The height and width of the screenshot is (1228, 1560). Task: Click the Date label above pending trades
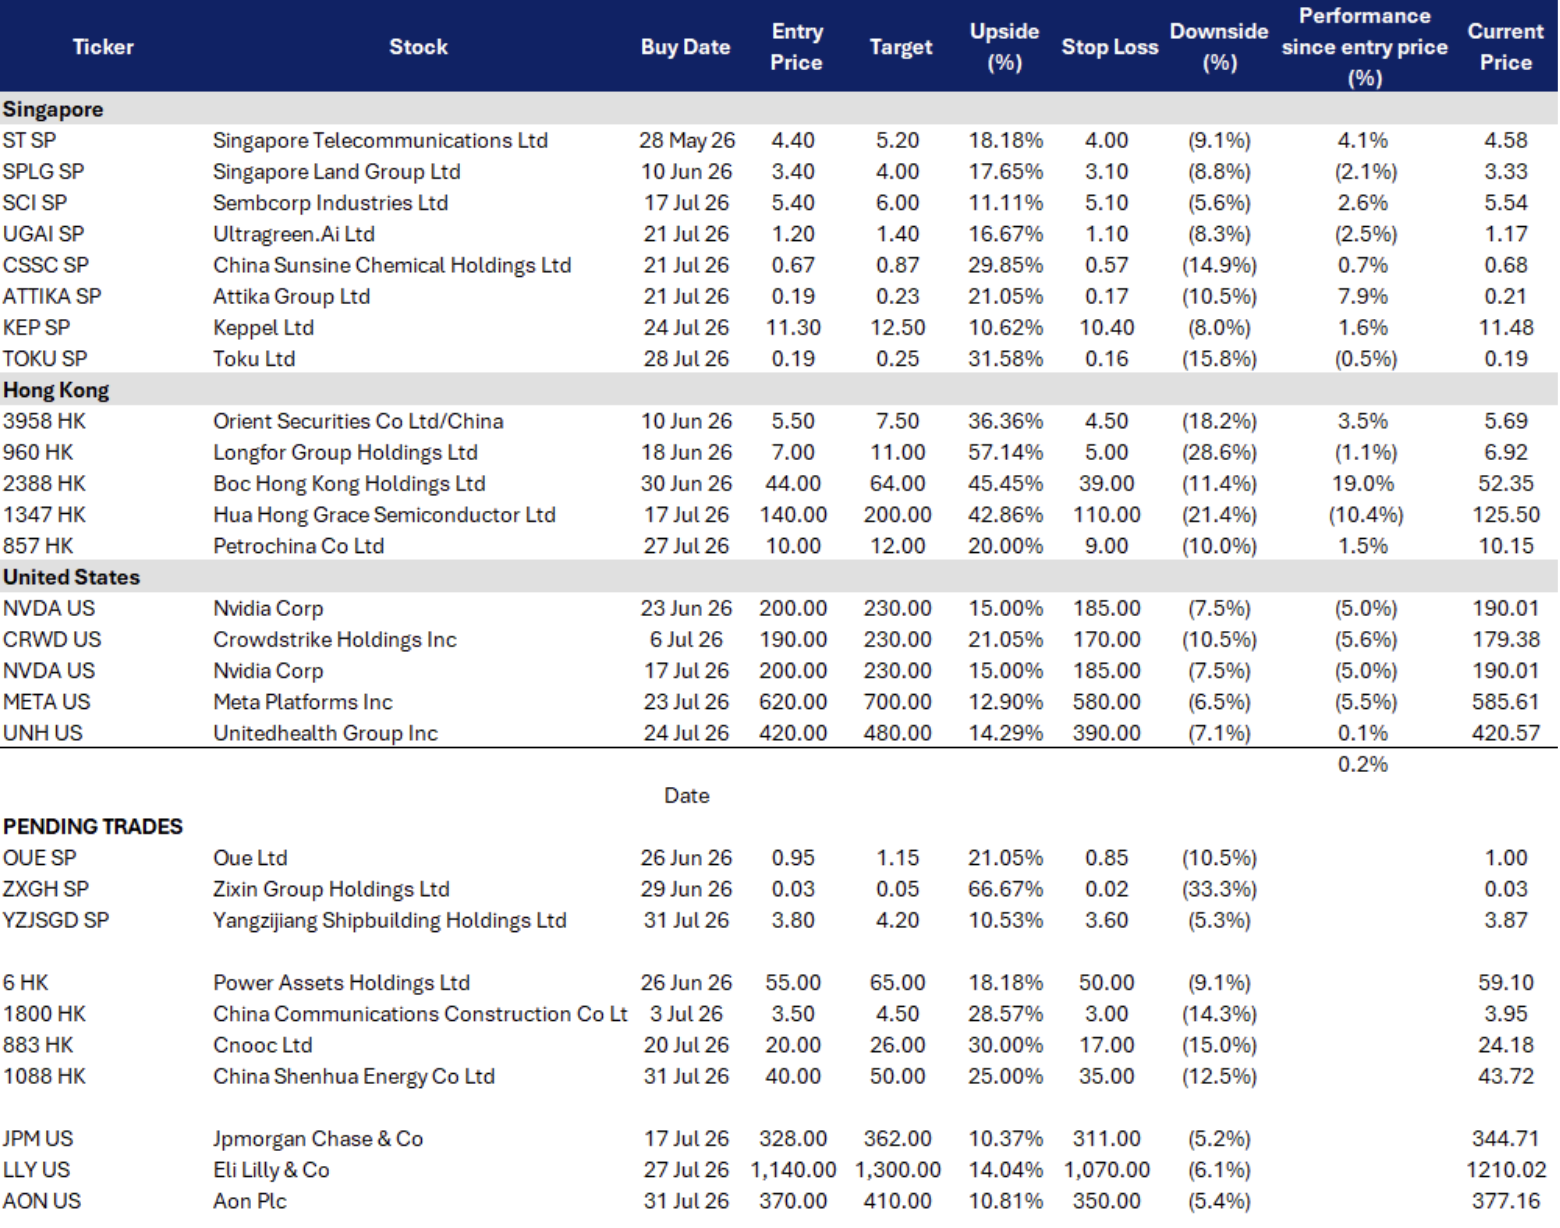(x=687, y=795)
